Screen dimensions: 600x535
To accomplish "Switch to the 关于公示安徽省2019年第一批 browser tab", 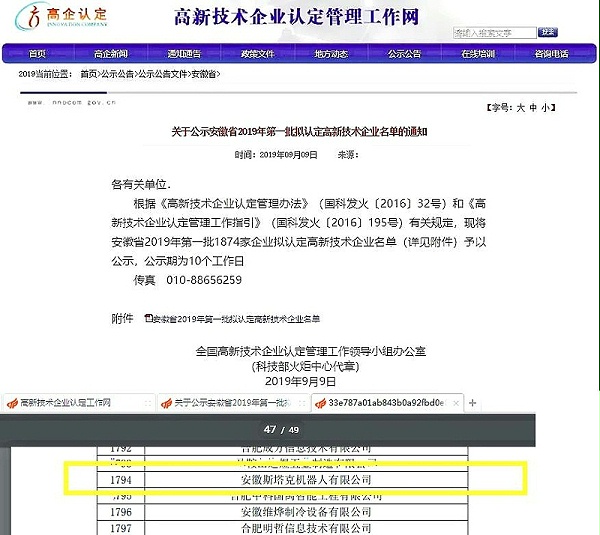I will [x=233, y=403].
